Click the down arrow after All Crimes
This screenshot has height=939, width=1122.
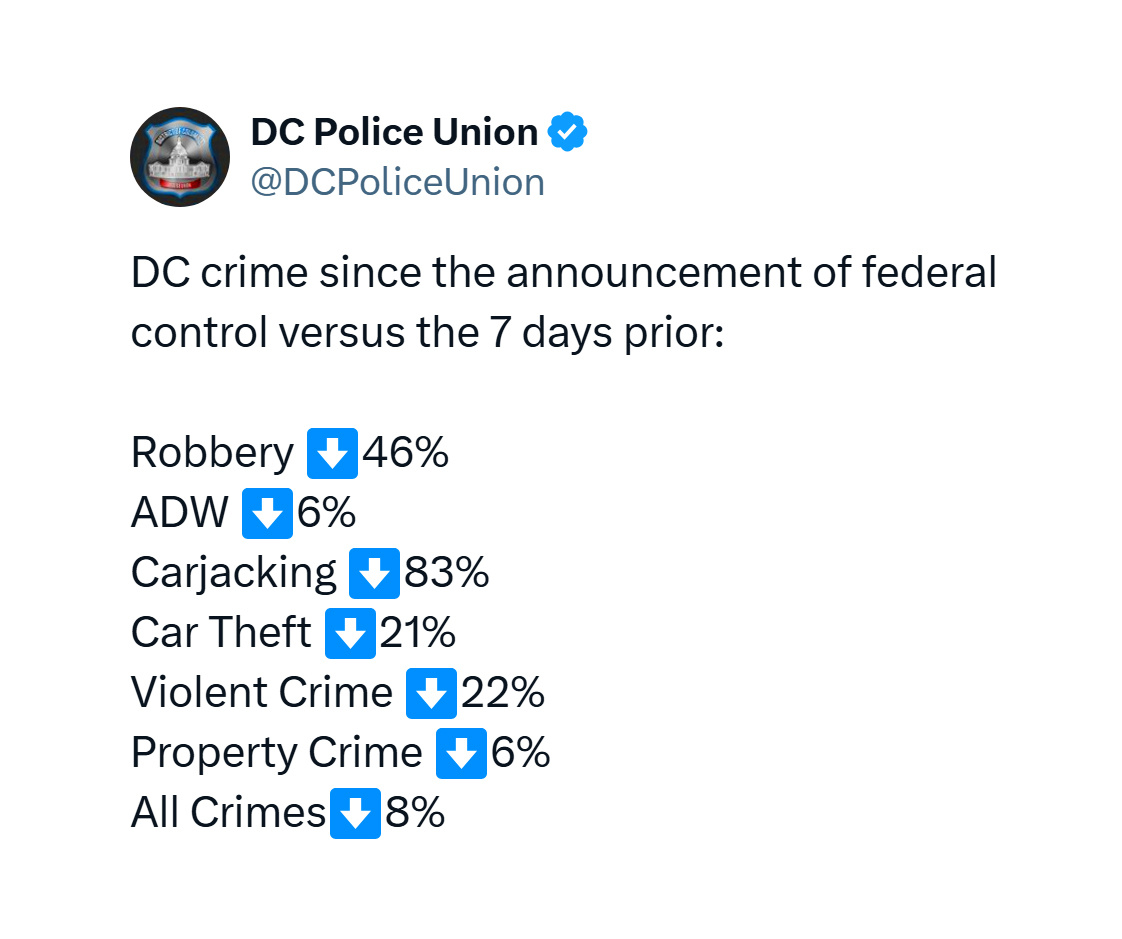[355, 813]
